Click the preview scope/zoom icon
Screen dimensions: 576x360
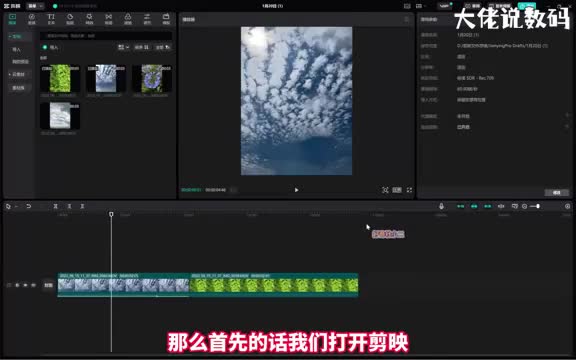(385, 190)
